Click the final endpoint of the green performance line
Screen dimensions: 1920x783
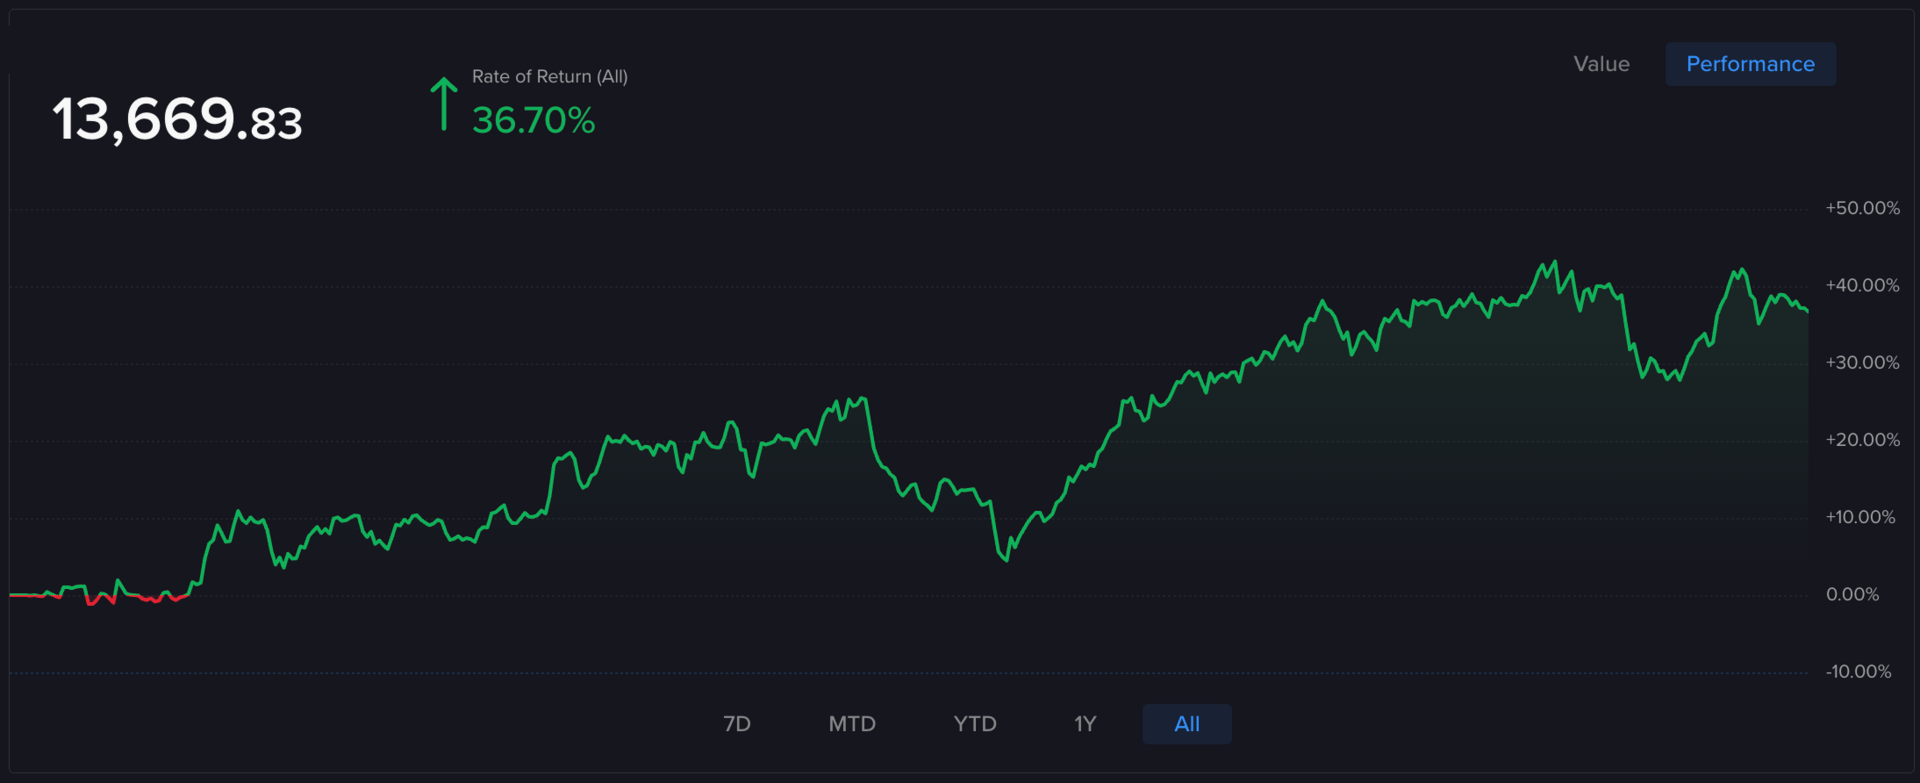pos(1807,311)
